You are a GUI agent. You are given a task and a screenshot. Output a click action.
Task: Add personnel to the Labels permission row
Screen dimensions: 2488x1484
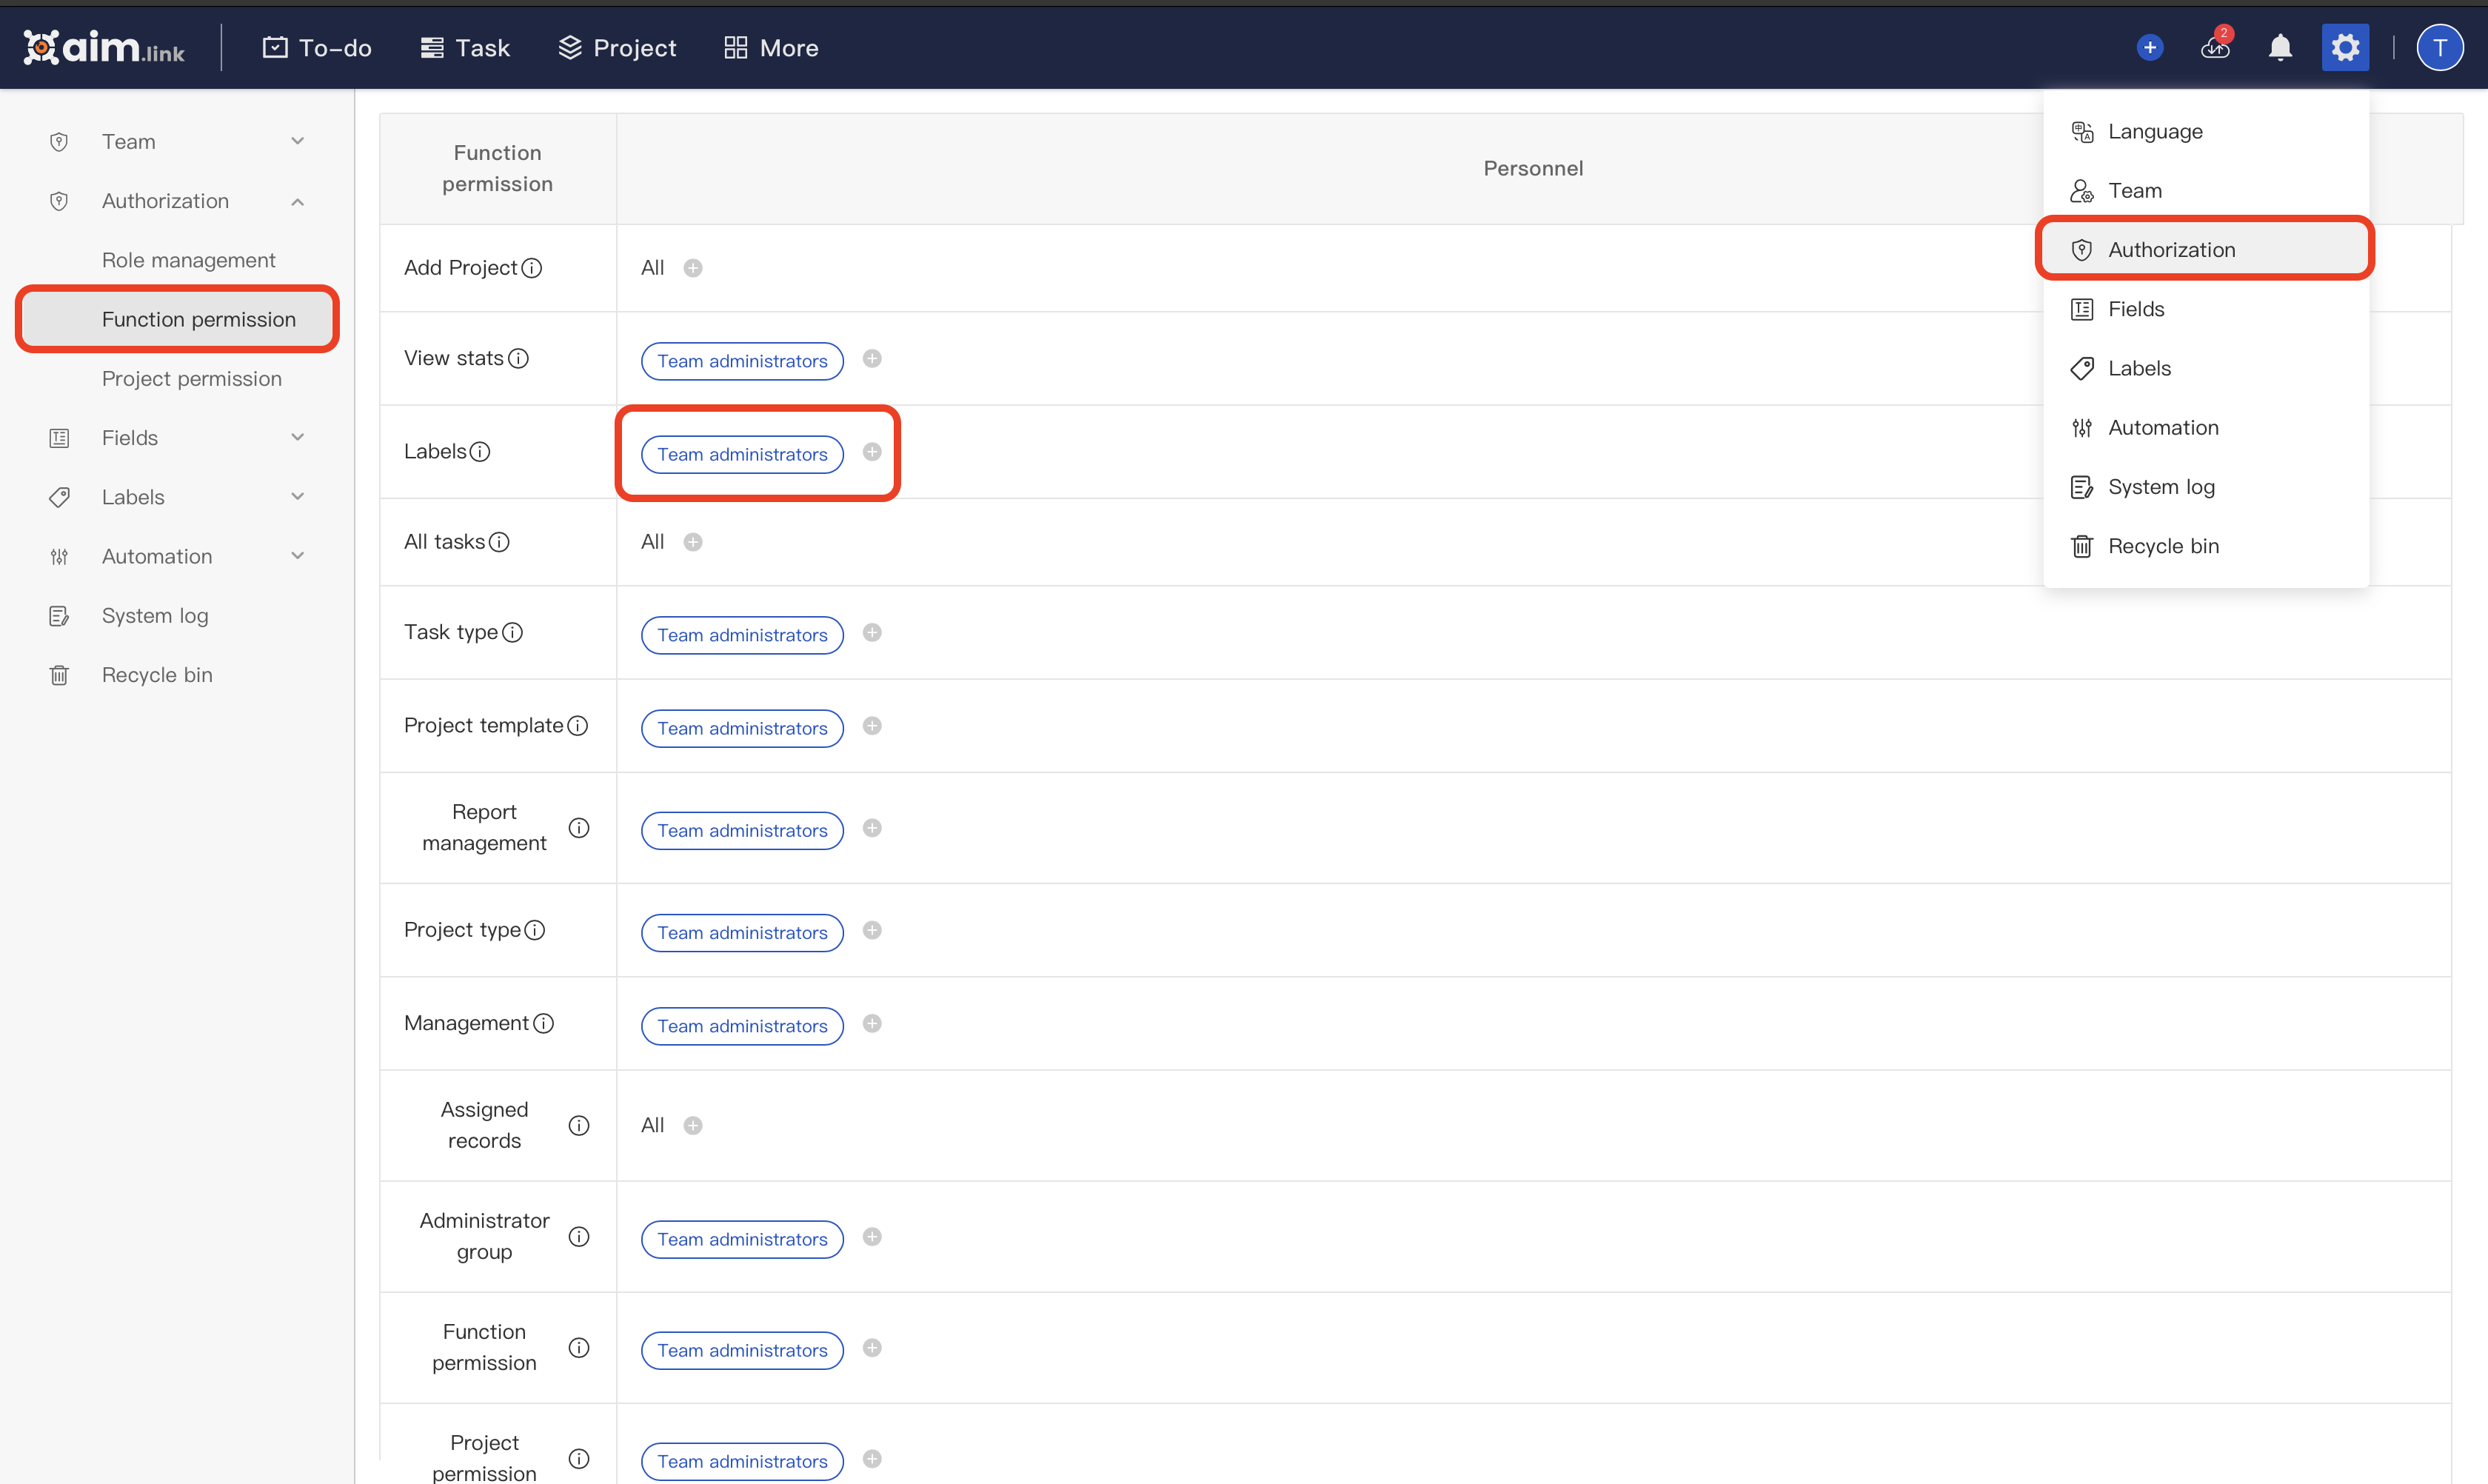pyautogui.click(x=871, y=452)
